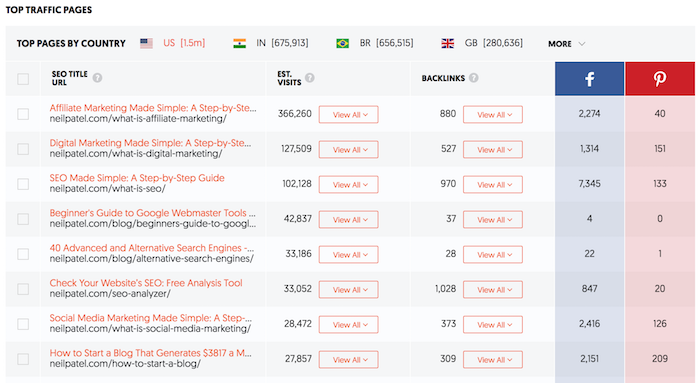The image size is (700, 383).
Task: Open backlinks View All for 970 row
Action: pos(492,184)
